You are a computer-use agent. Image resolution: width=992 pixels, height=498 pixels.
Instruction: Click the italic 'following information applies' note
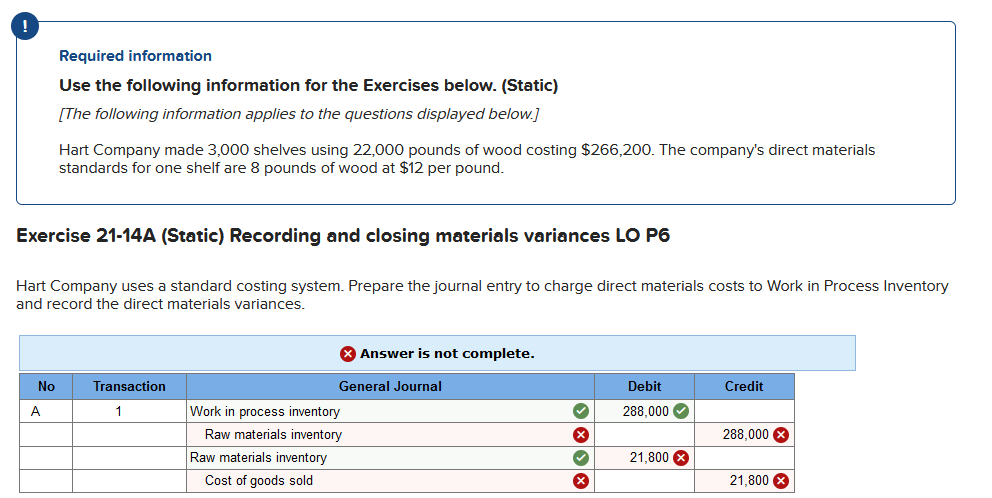pos(299,114)
